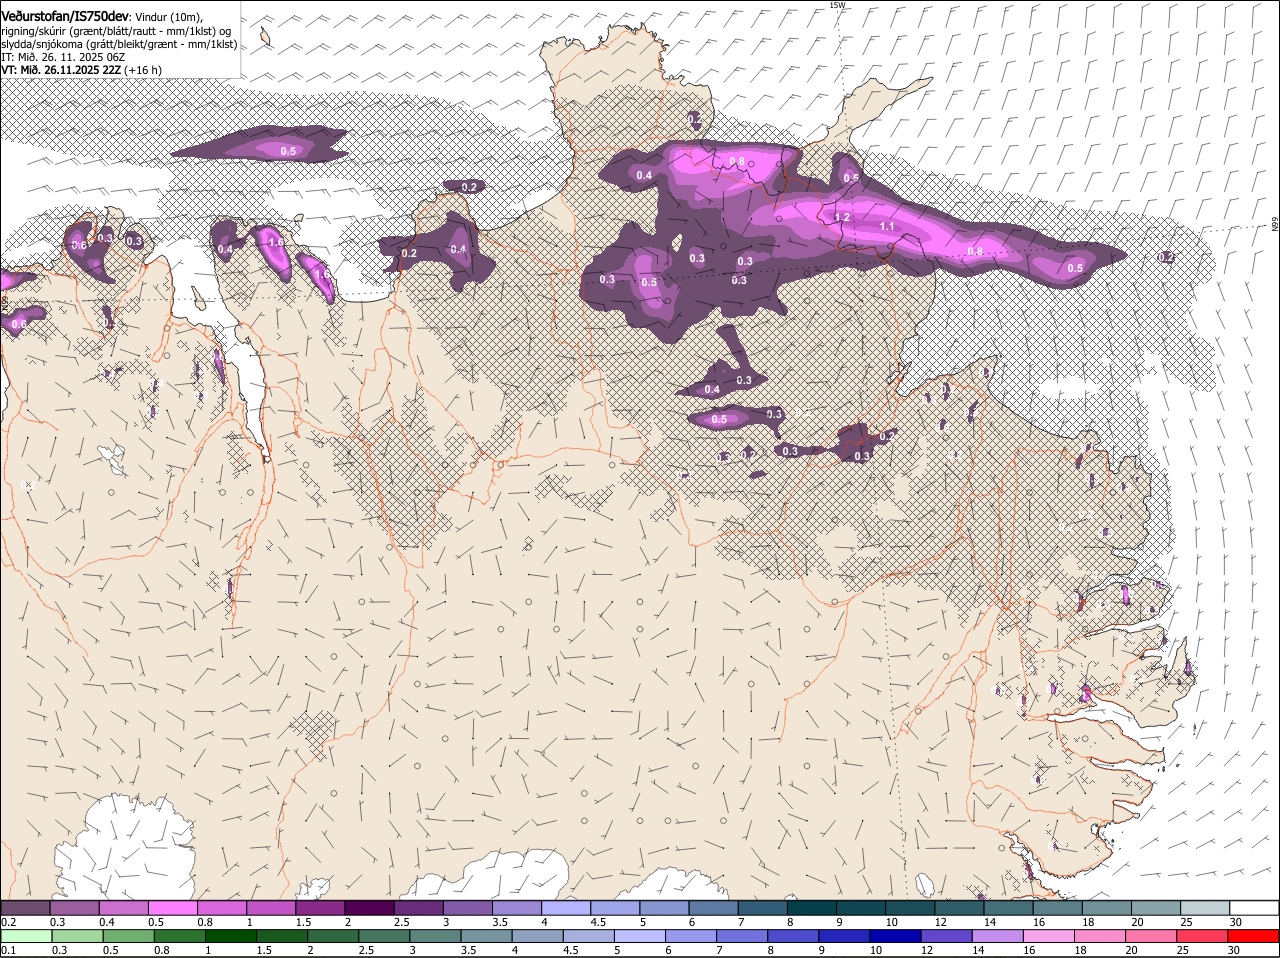Select the 'IT: Mið. 26. 11. 2025 06Z' line

[x=63, y=57]
